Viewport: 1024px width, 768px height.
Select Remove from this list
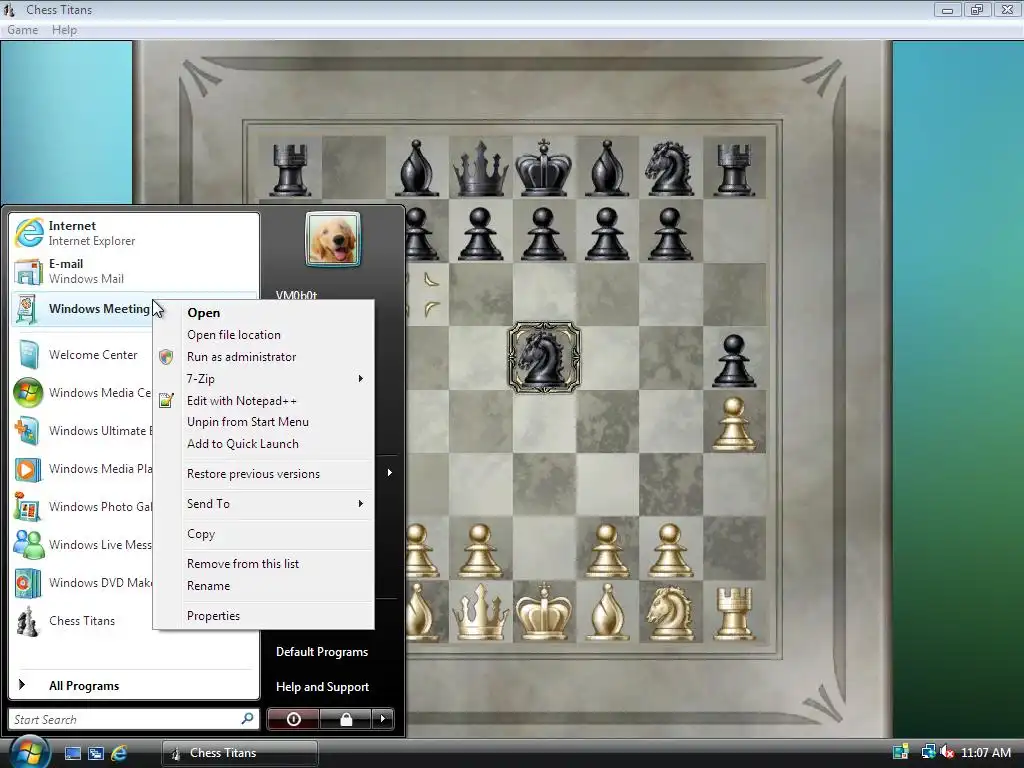264,564
